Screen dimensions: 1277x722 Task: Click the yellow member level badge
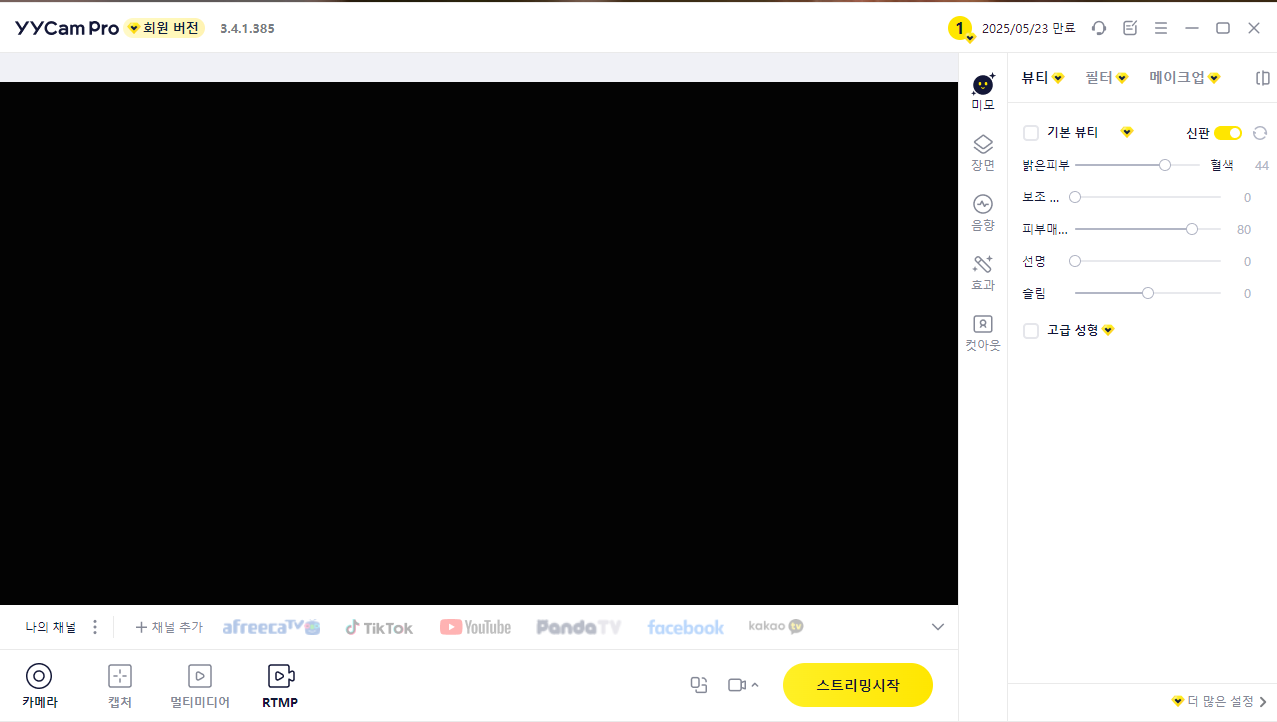tap(960, 29)
